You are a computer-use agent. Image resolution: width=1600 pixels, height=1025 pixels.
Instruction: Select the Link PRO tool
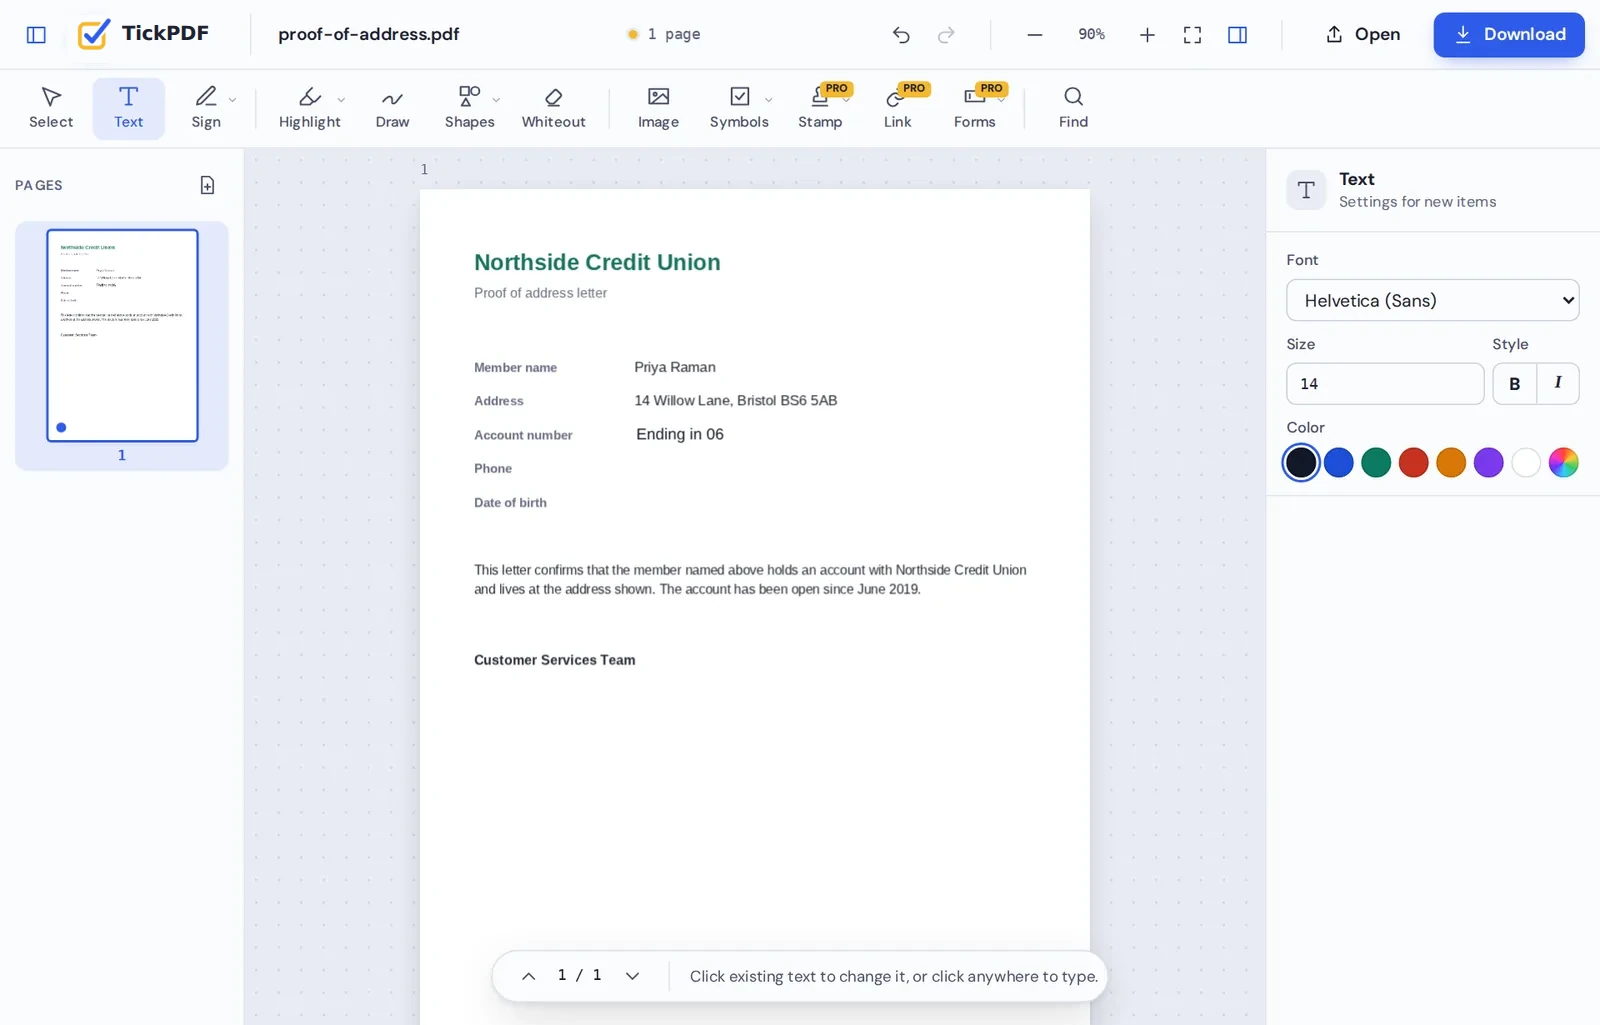coord(897,108)
